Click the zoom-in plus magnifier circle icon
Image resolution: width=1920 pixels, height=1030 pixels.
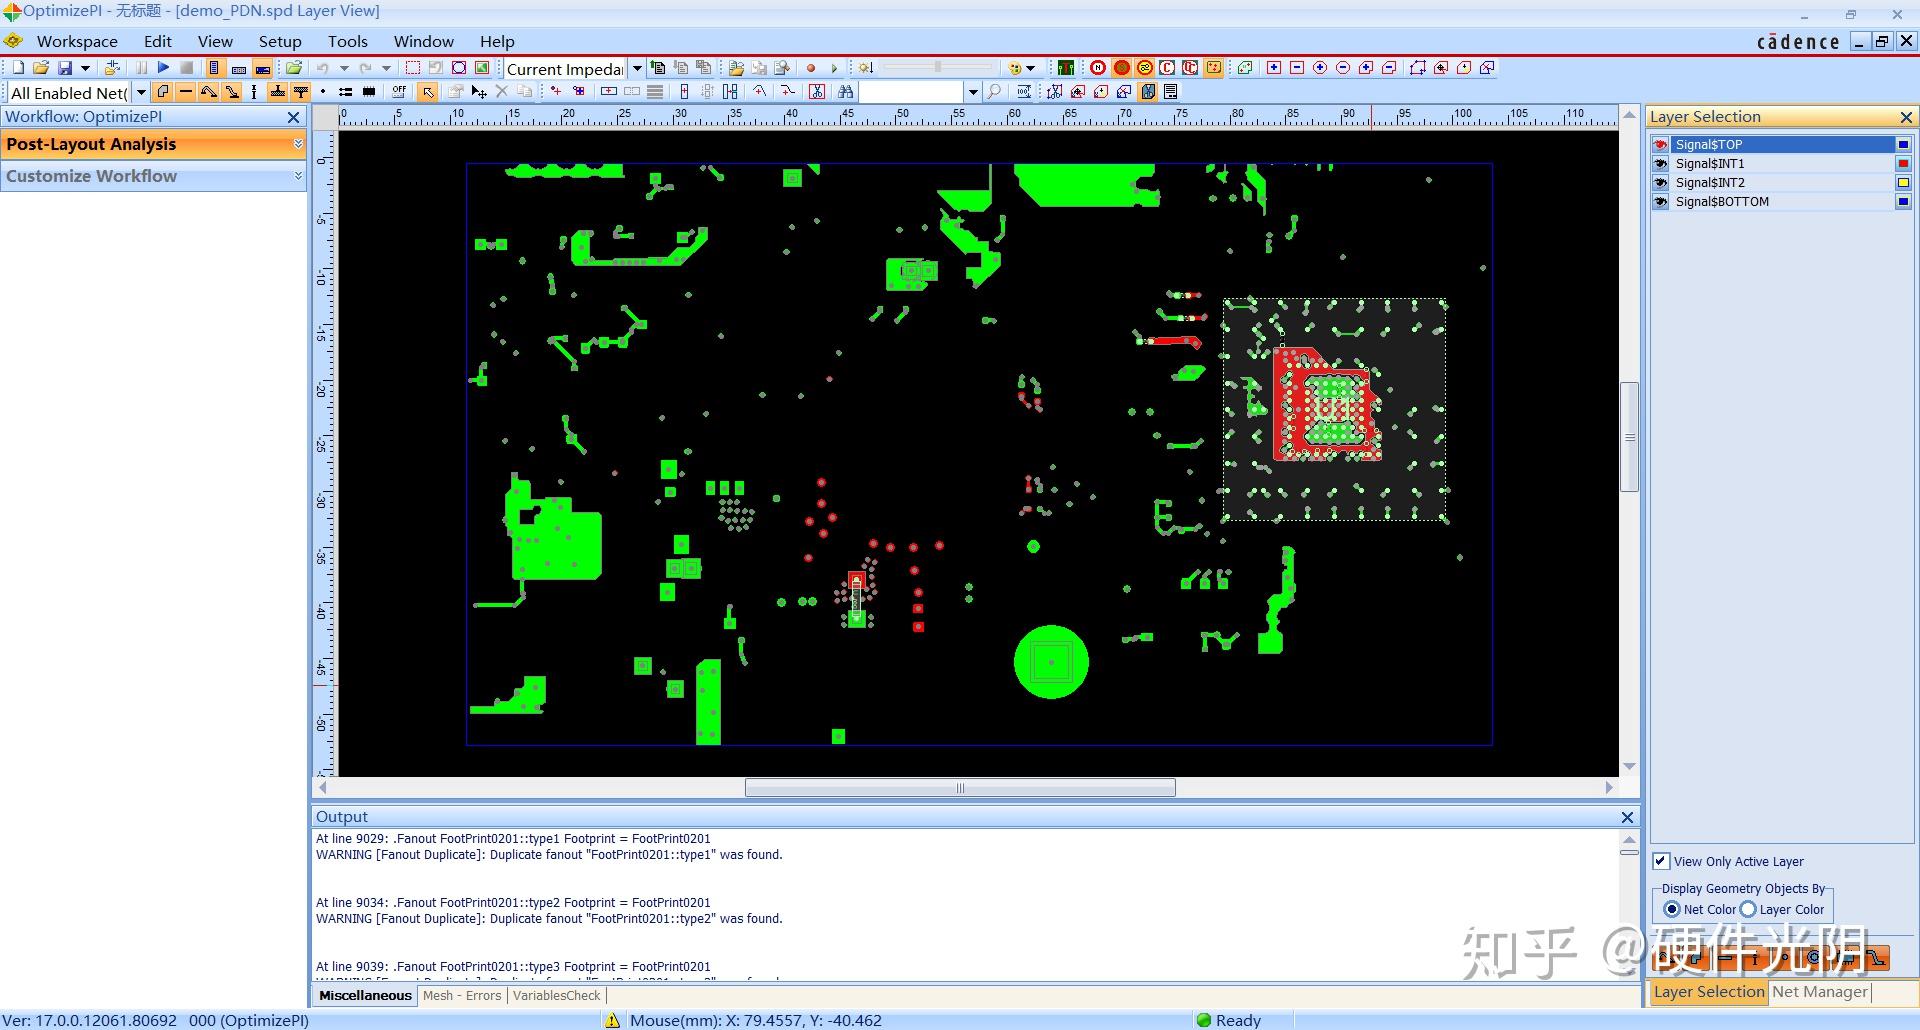click(1320, 68)
